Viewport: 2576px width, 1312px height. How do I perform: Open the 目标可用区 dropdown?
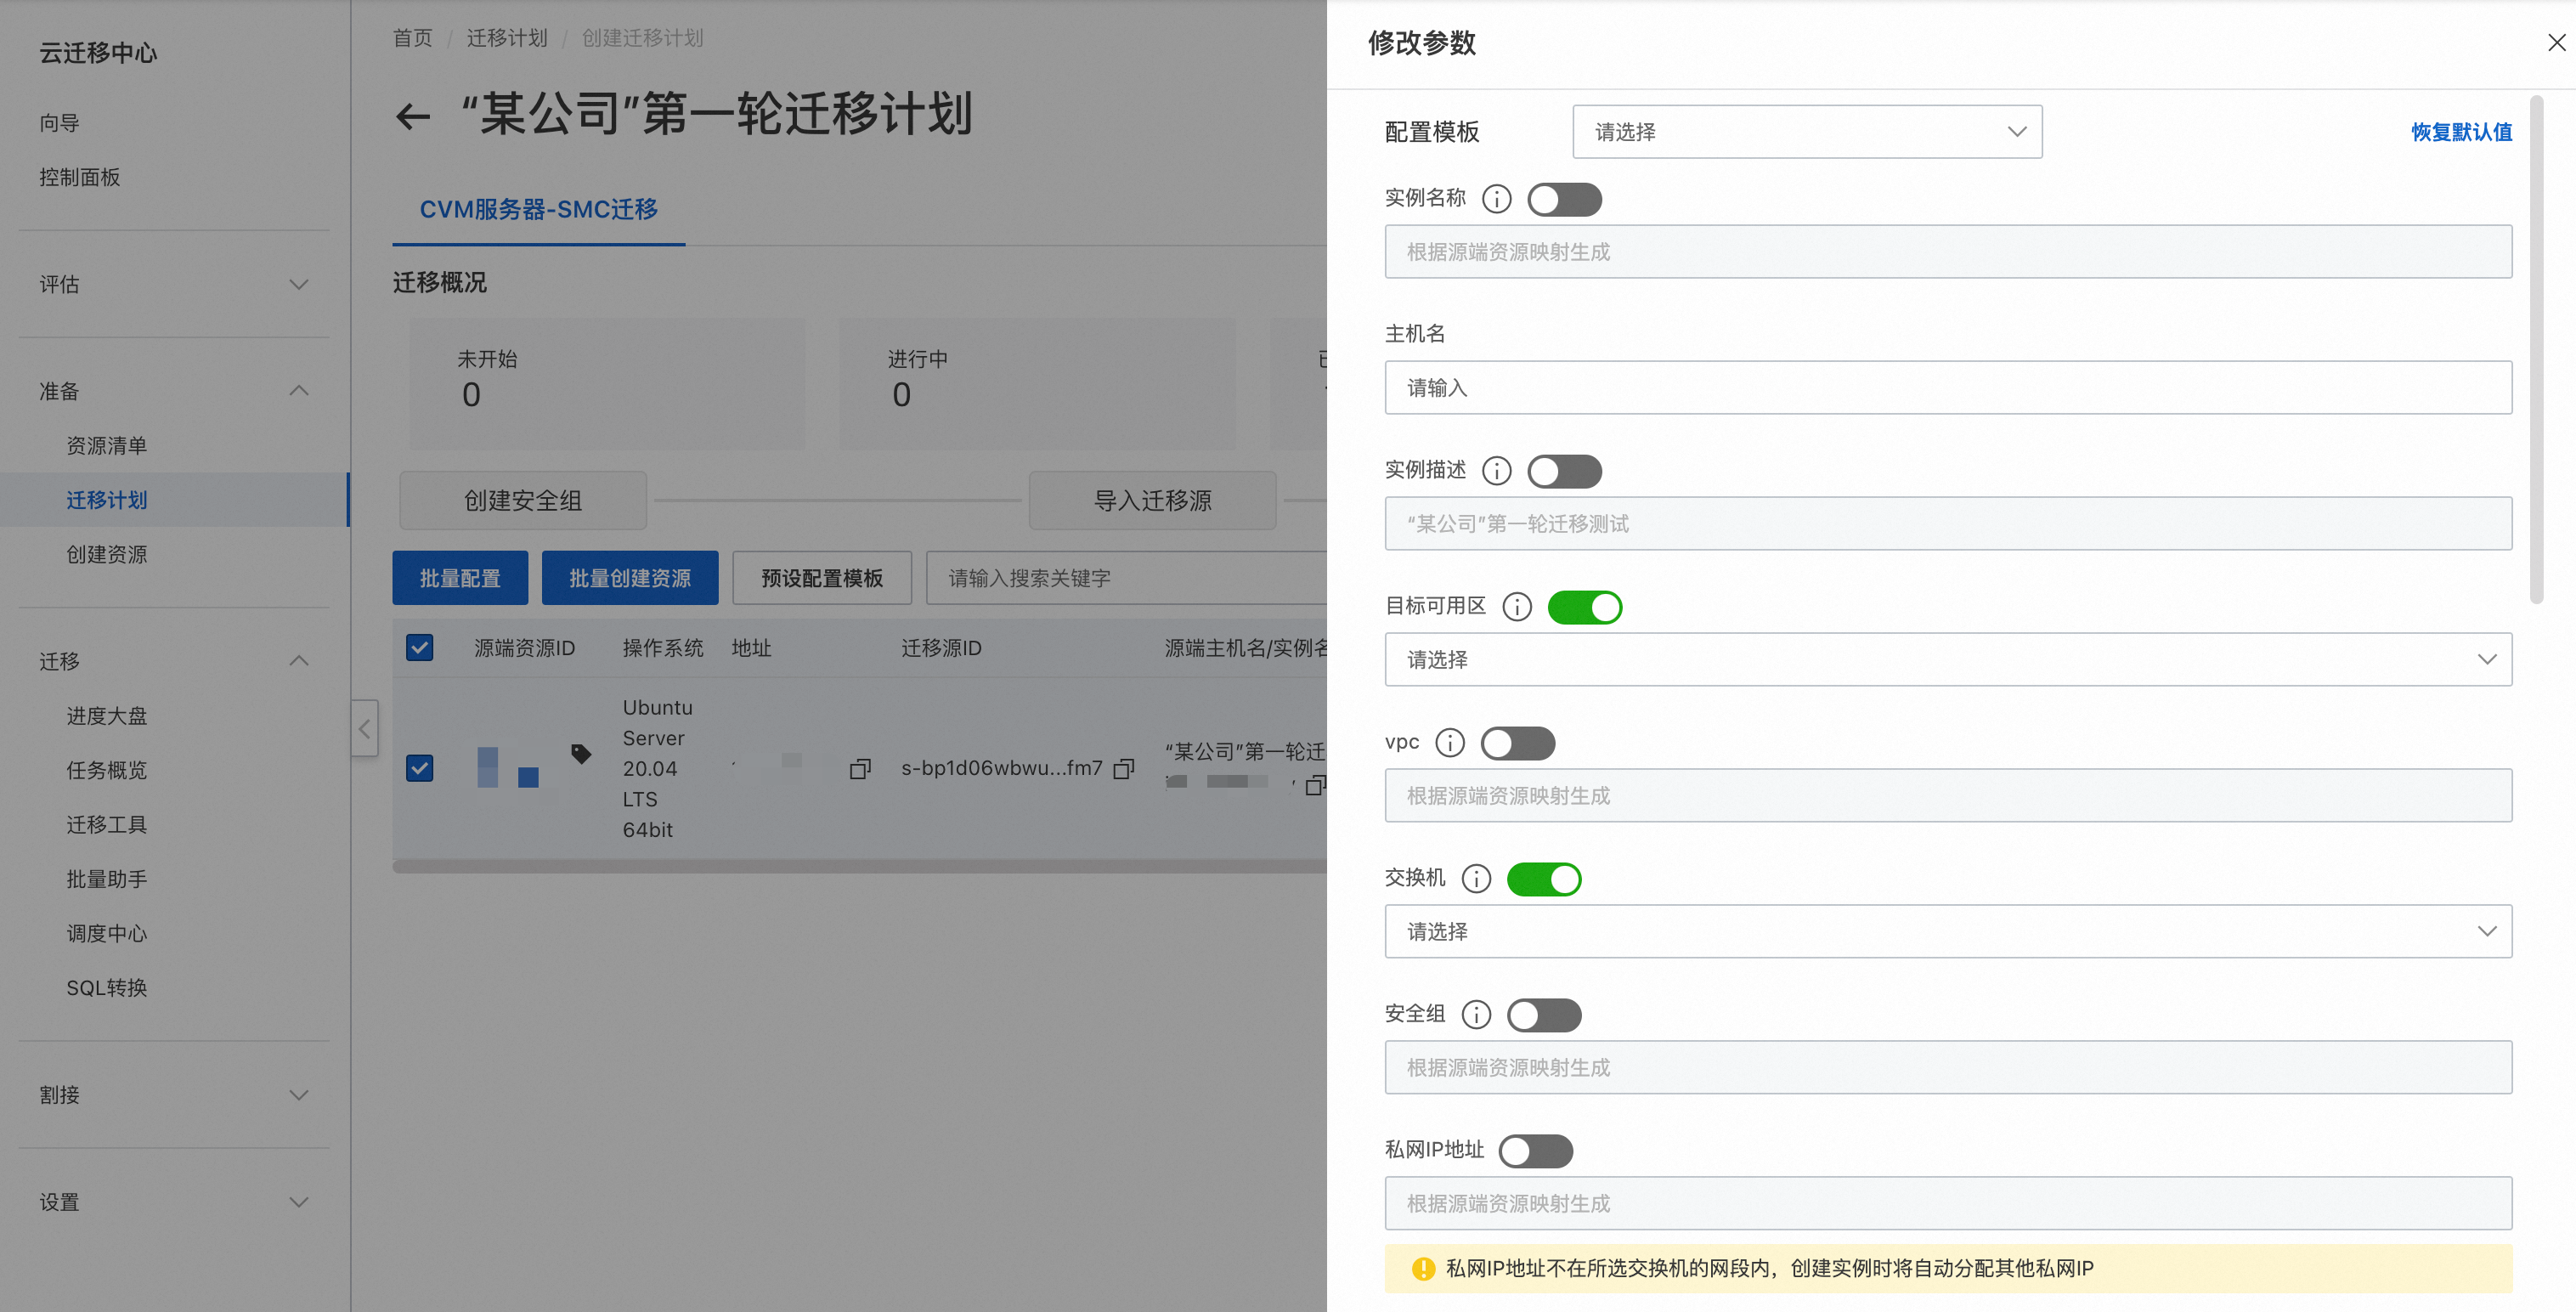1948,659
